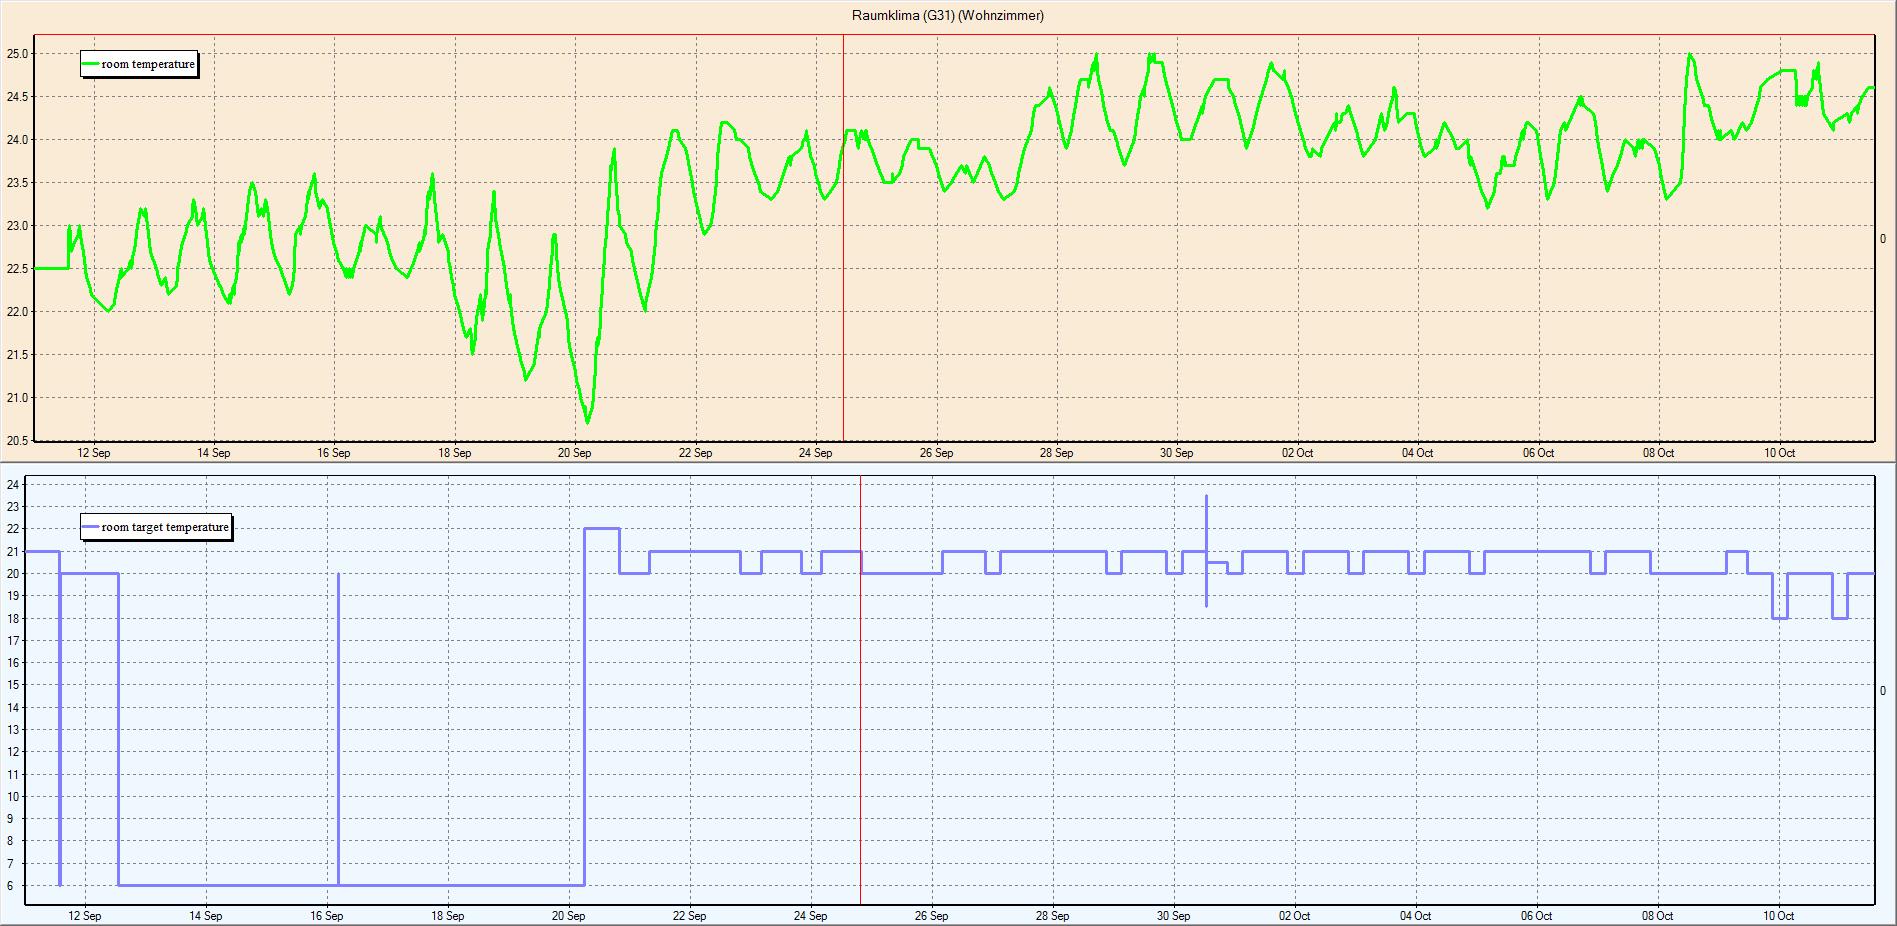The width and height of the screenshot is (1897, 926).
Task: Select the "room target temperature" legend label
Action: 165,527
